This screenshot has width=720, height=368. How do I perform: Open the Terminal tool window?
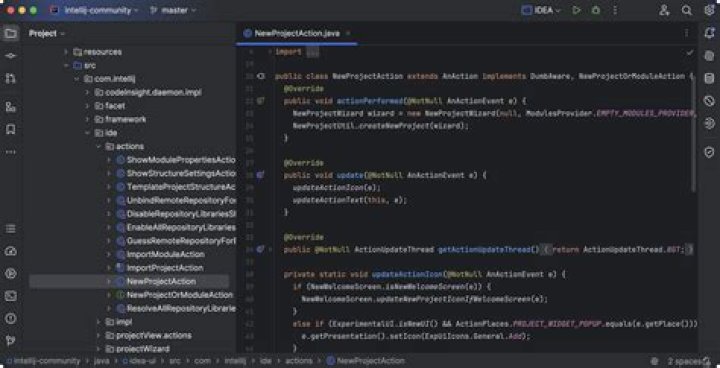click(x=11, y=296)
